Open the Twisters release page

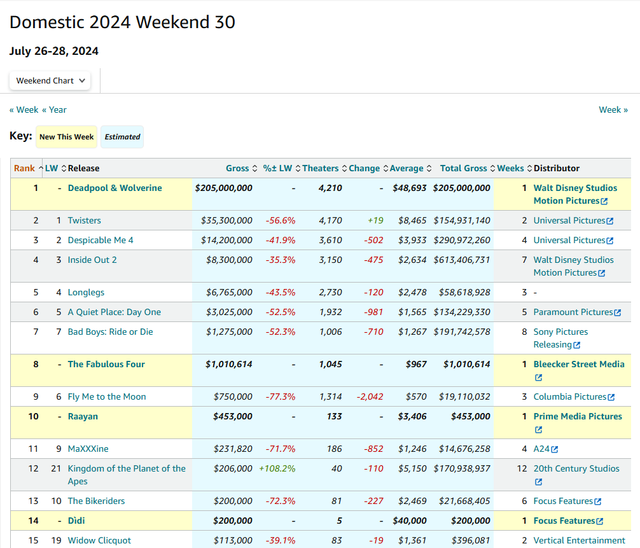click(x=85, y=220)
